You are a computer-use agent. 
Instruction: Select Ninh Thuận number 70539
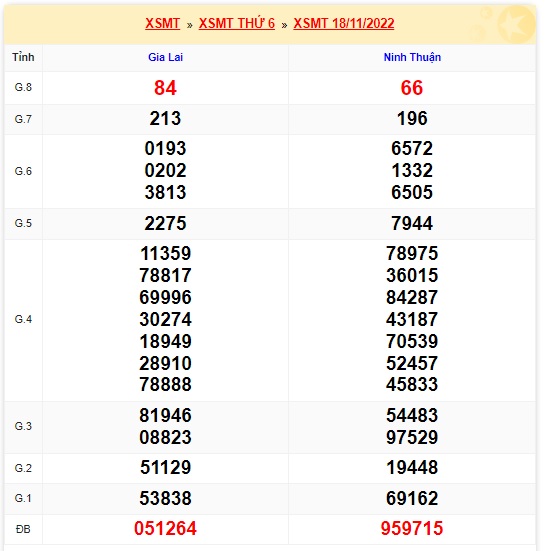pyautogui.click(x=412, y=341)
